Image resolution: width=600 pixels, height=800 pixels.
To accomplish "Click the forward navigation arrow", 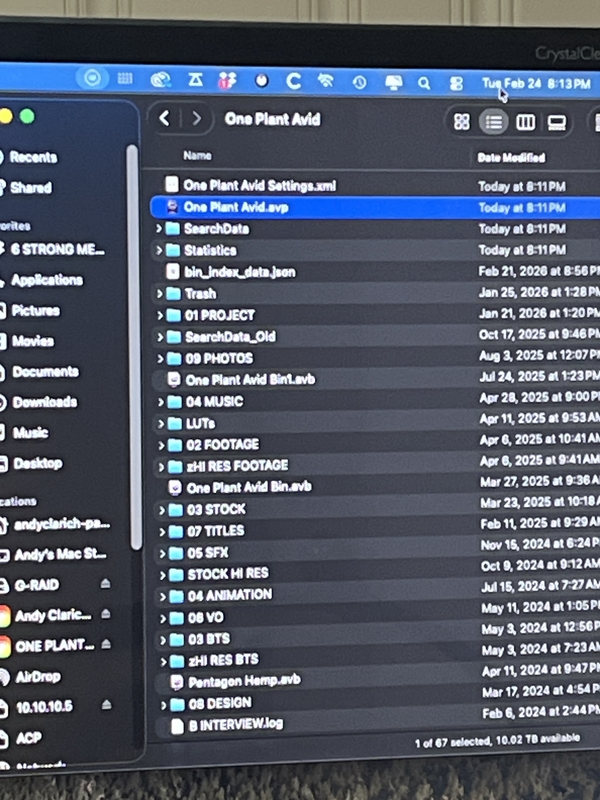I will click(197, 119).
